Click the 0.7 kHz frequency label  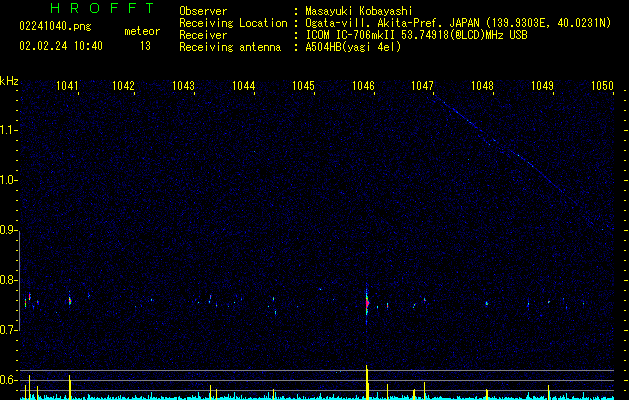tap(9, 330)
